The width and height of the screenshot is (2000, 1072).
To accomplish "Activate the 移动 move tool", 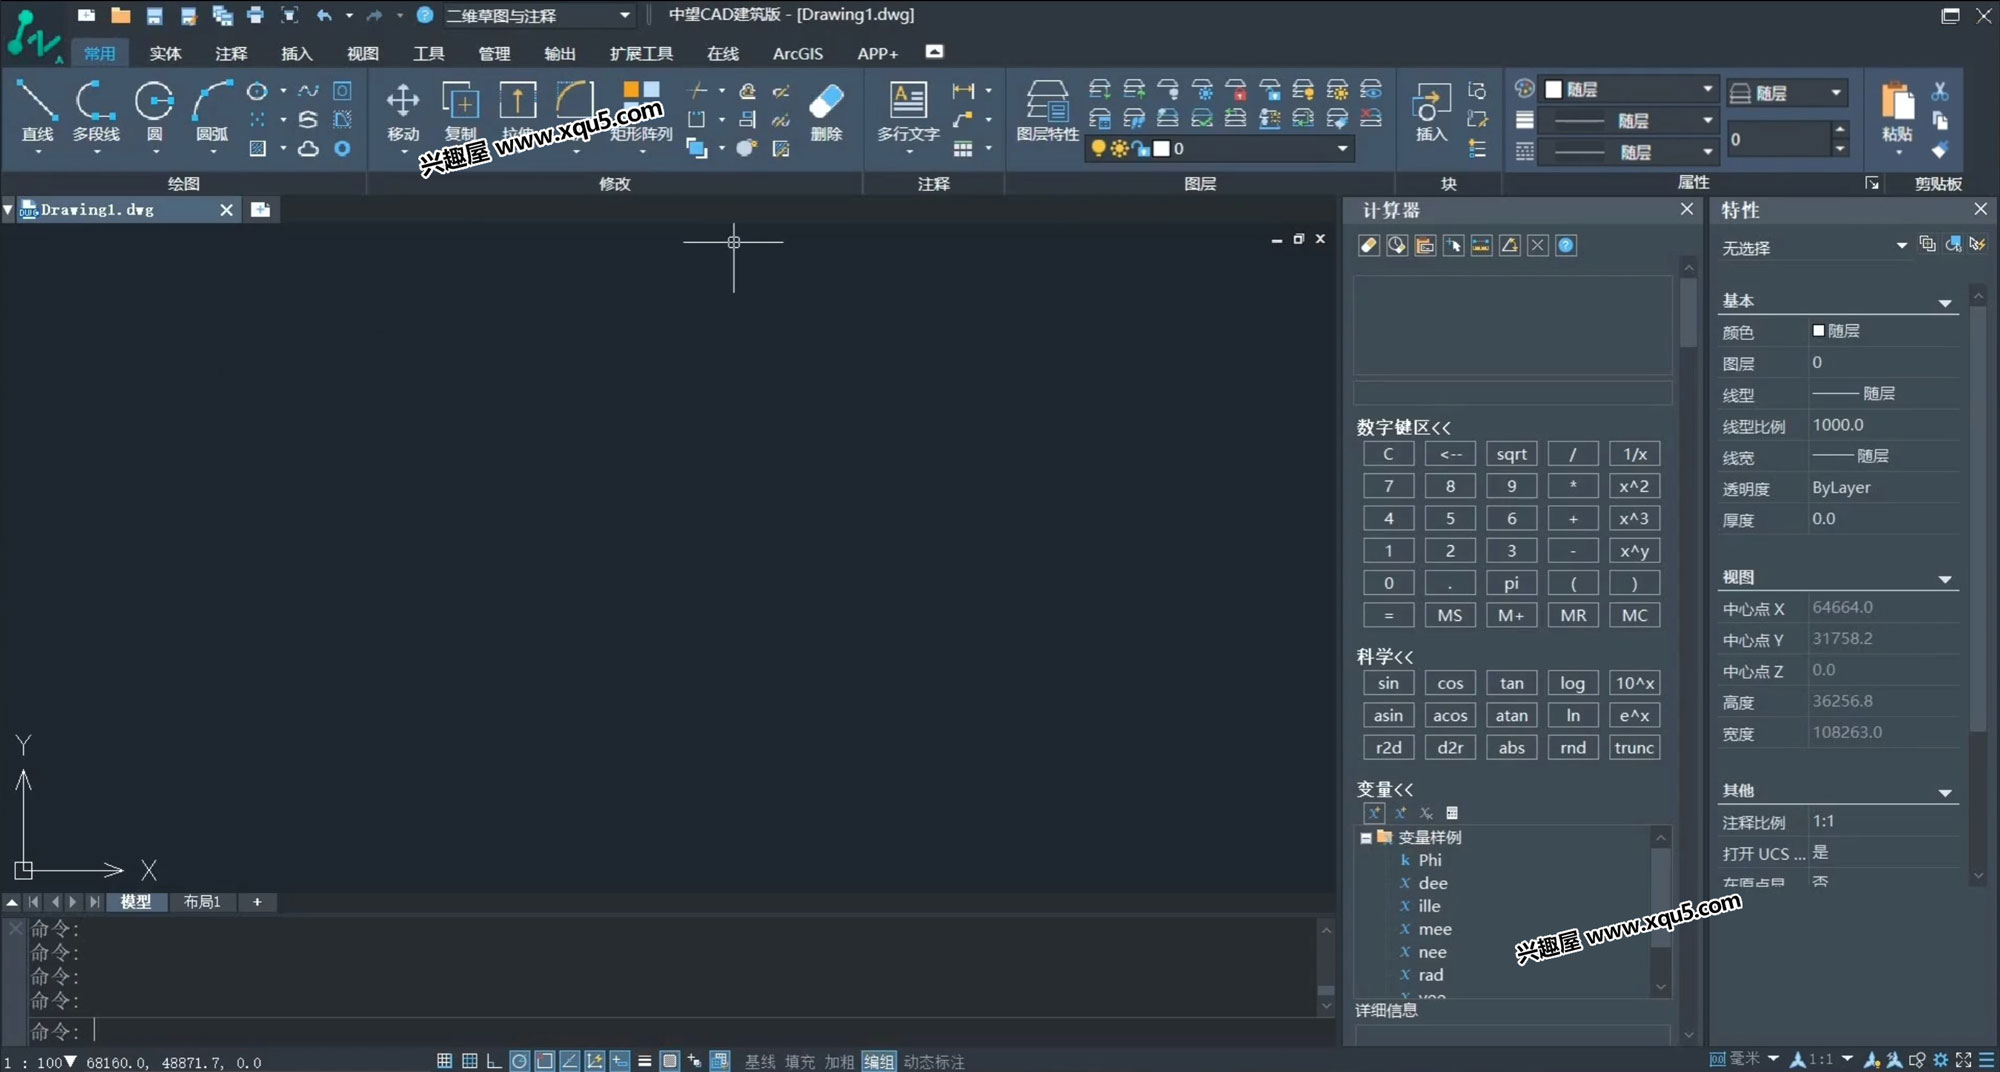I will coord(403,111).
